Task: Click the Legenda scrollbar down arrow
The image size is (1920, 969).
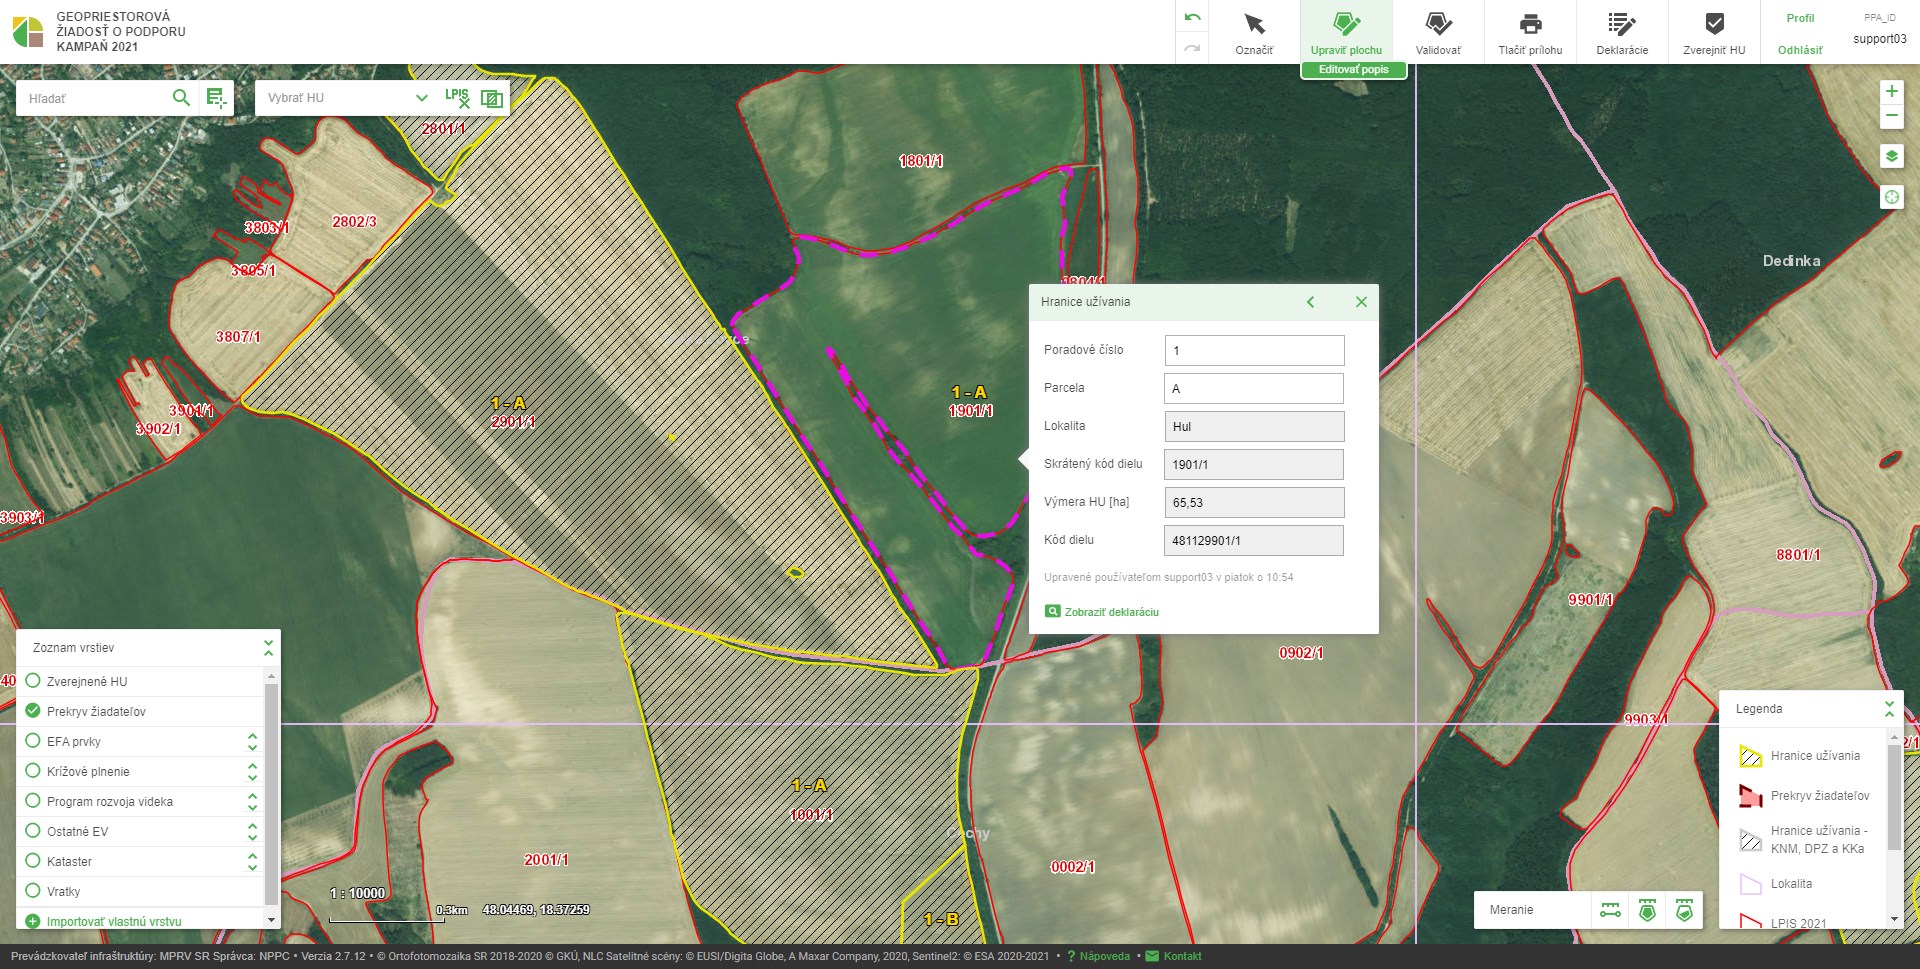Action: (1894, 919)
